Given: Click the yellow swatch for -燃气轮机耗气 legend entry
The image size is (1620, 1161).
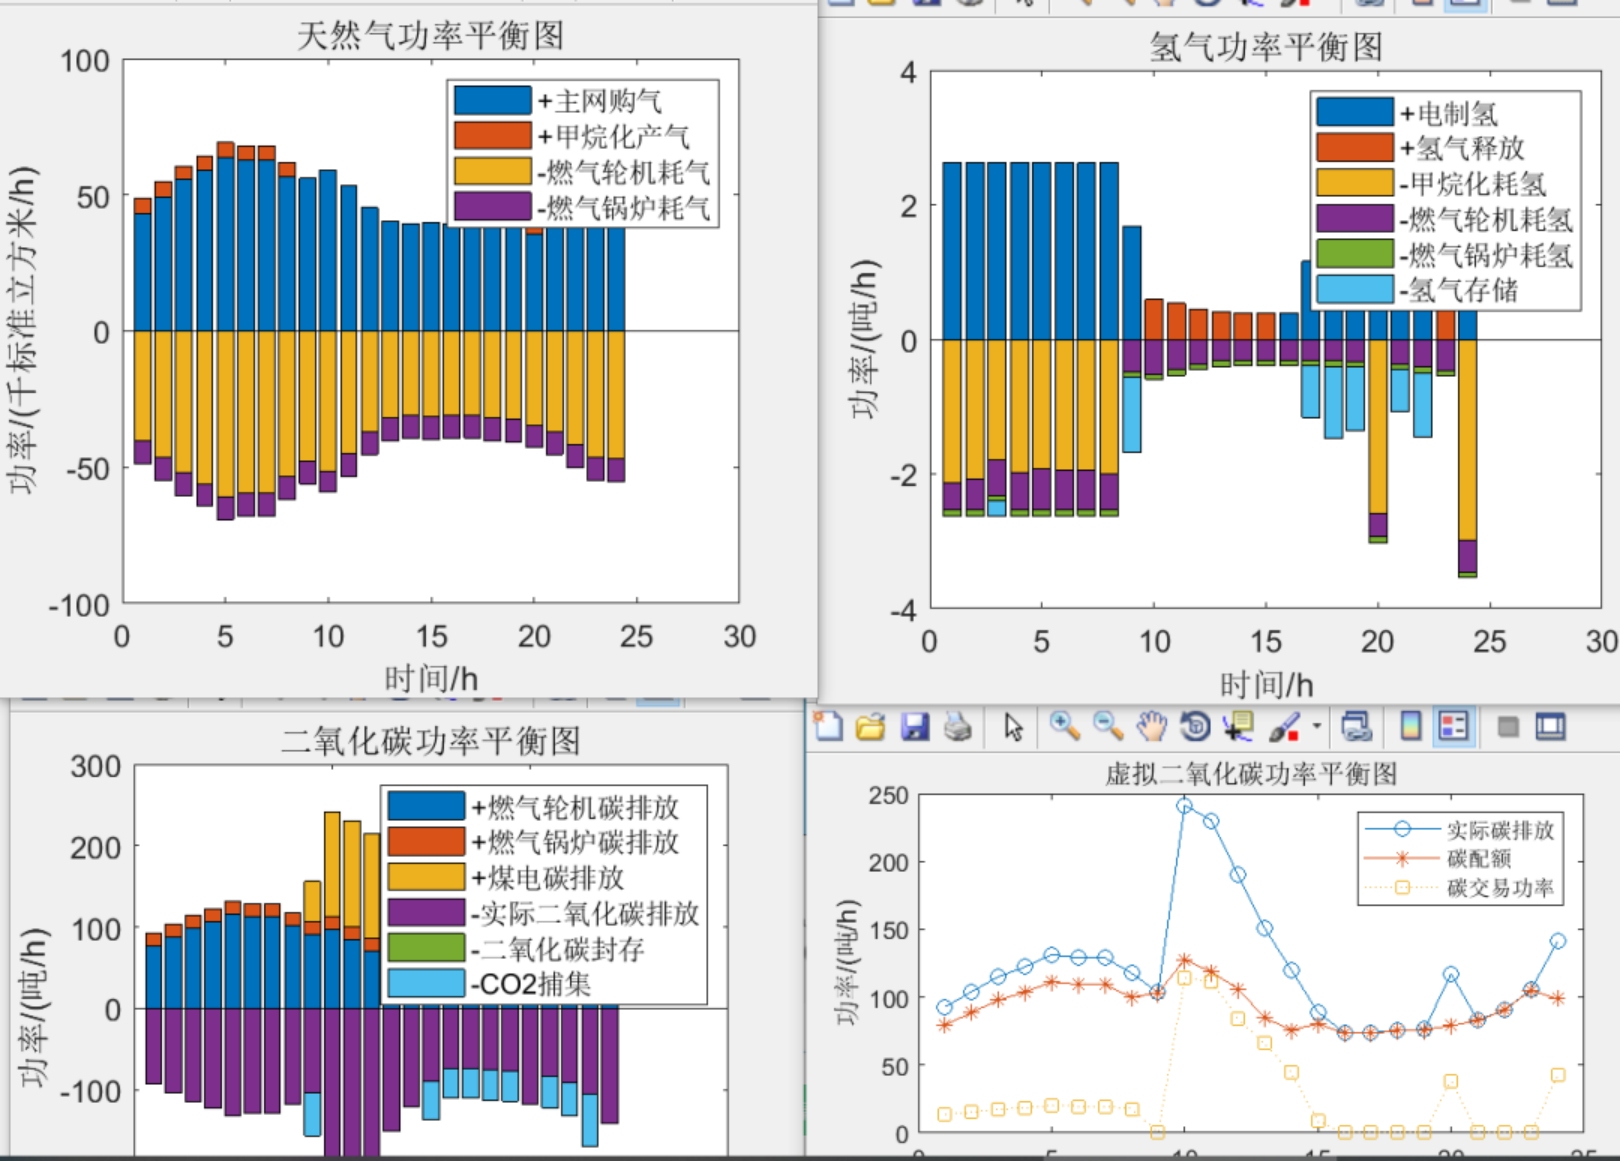Looking at the screenshot, I should coord(492,171).
